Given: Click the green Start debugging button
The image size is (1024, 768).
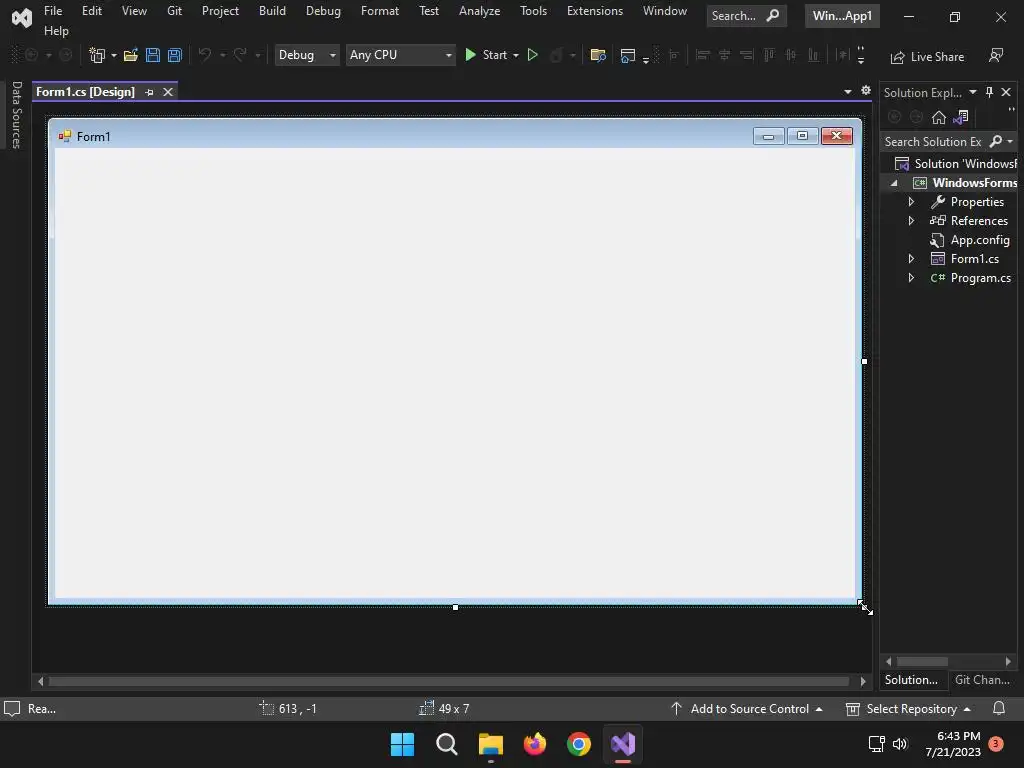Looking at the screenshot, I should [486, 56].
